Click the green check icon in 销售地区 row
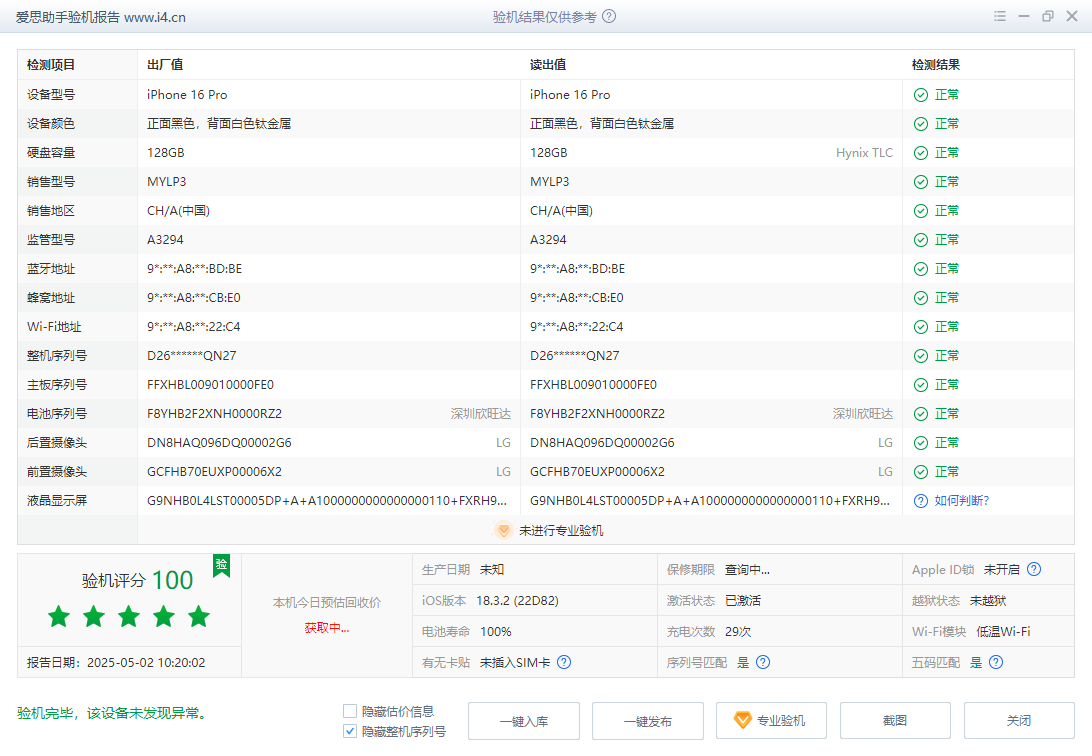Image resolution: width=1092 pixels, height=756 pixels. click(921, 211)
